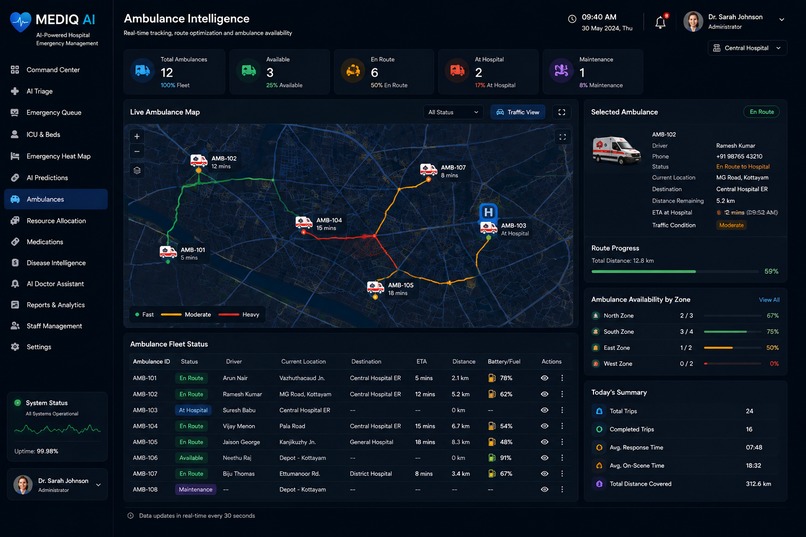806x537 pixels.
Task: View AMB-108 details with eye icon
Action: tap(544, 490)
